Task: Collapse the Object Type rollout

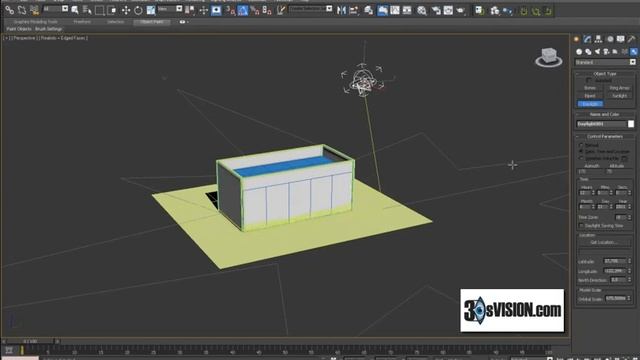Action: click(x=604, y=73)
